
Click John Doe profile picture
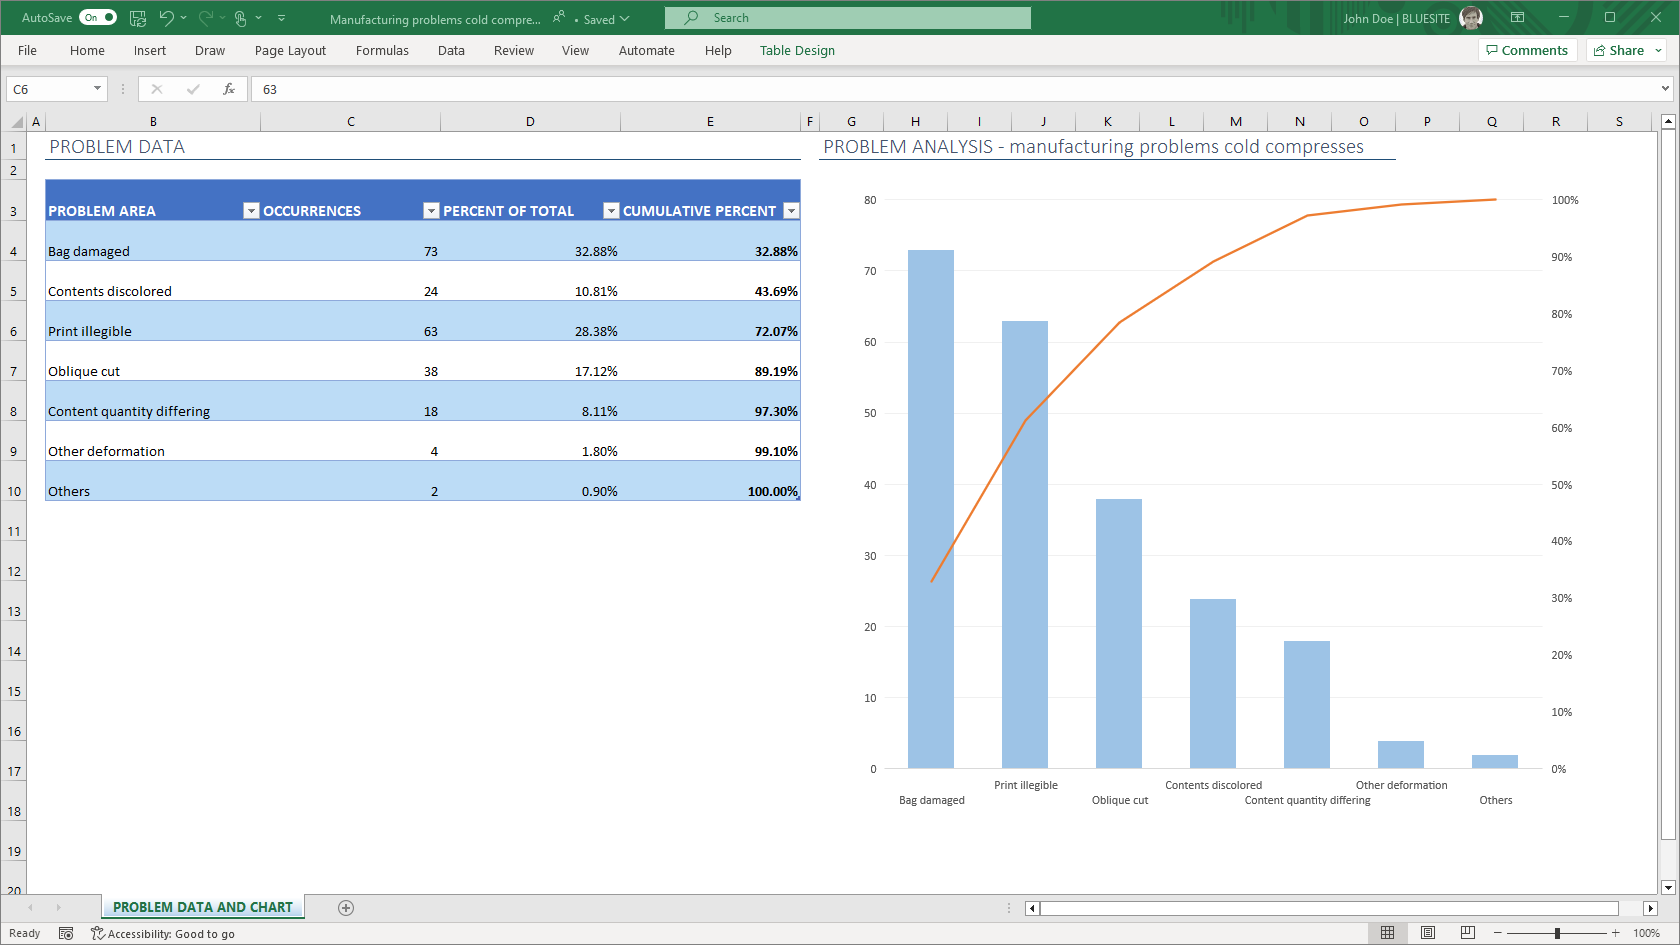pos(1471,18)
